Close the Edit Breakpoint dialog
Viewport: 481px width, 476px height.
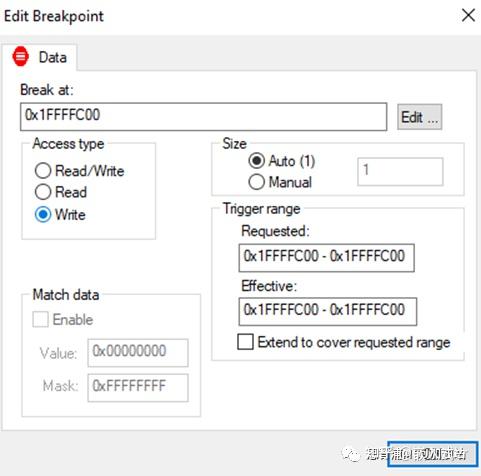(x=468, y=15)
